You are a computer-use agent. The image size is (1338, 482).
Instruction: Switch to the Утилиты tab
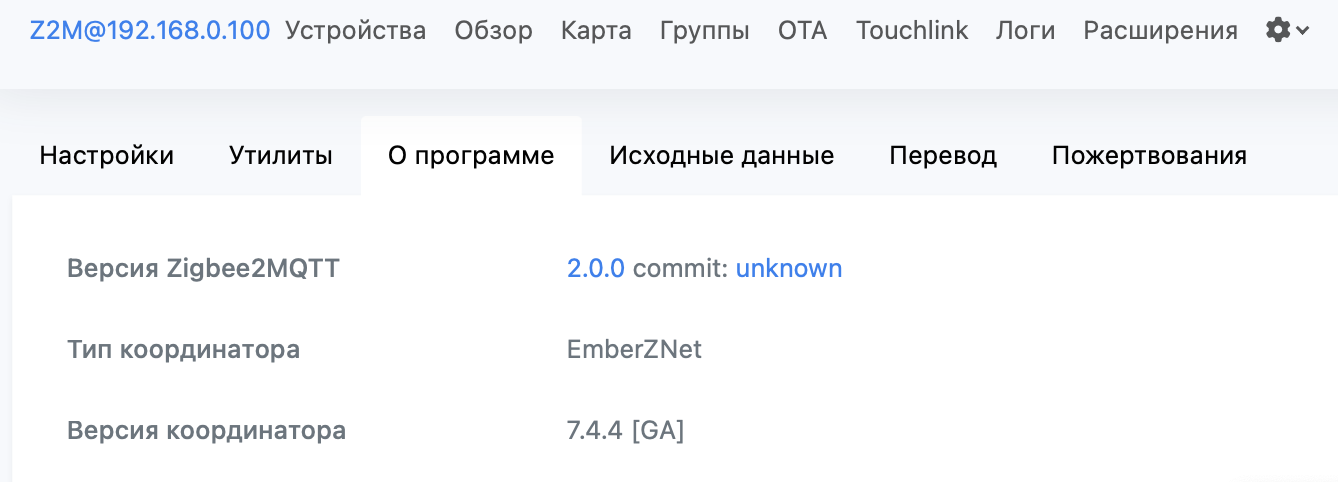coord(281,156)
